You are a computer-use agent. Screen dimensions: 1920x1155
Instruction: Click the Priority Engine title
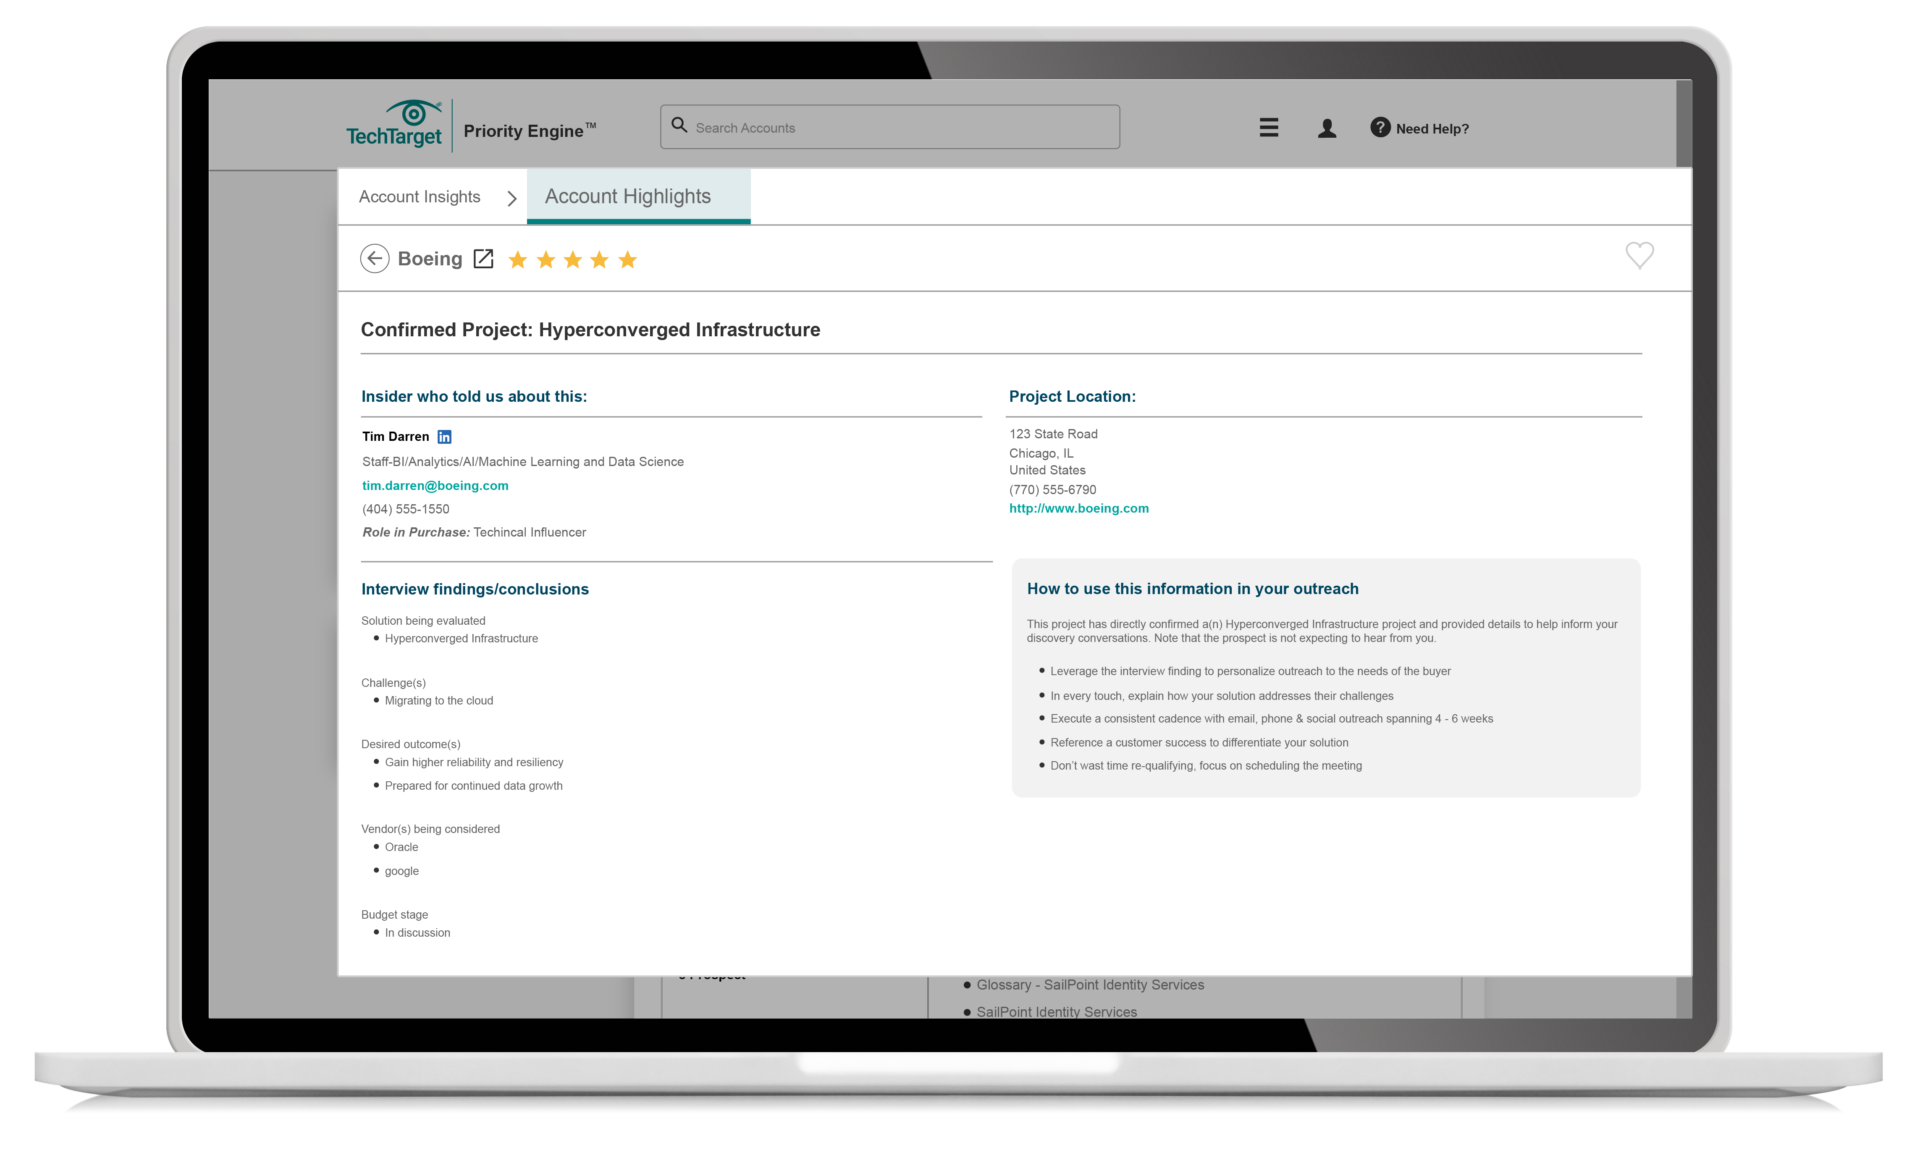(529, 130)
